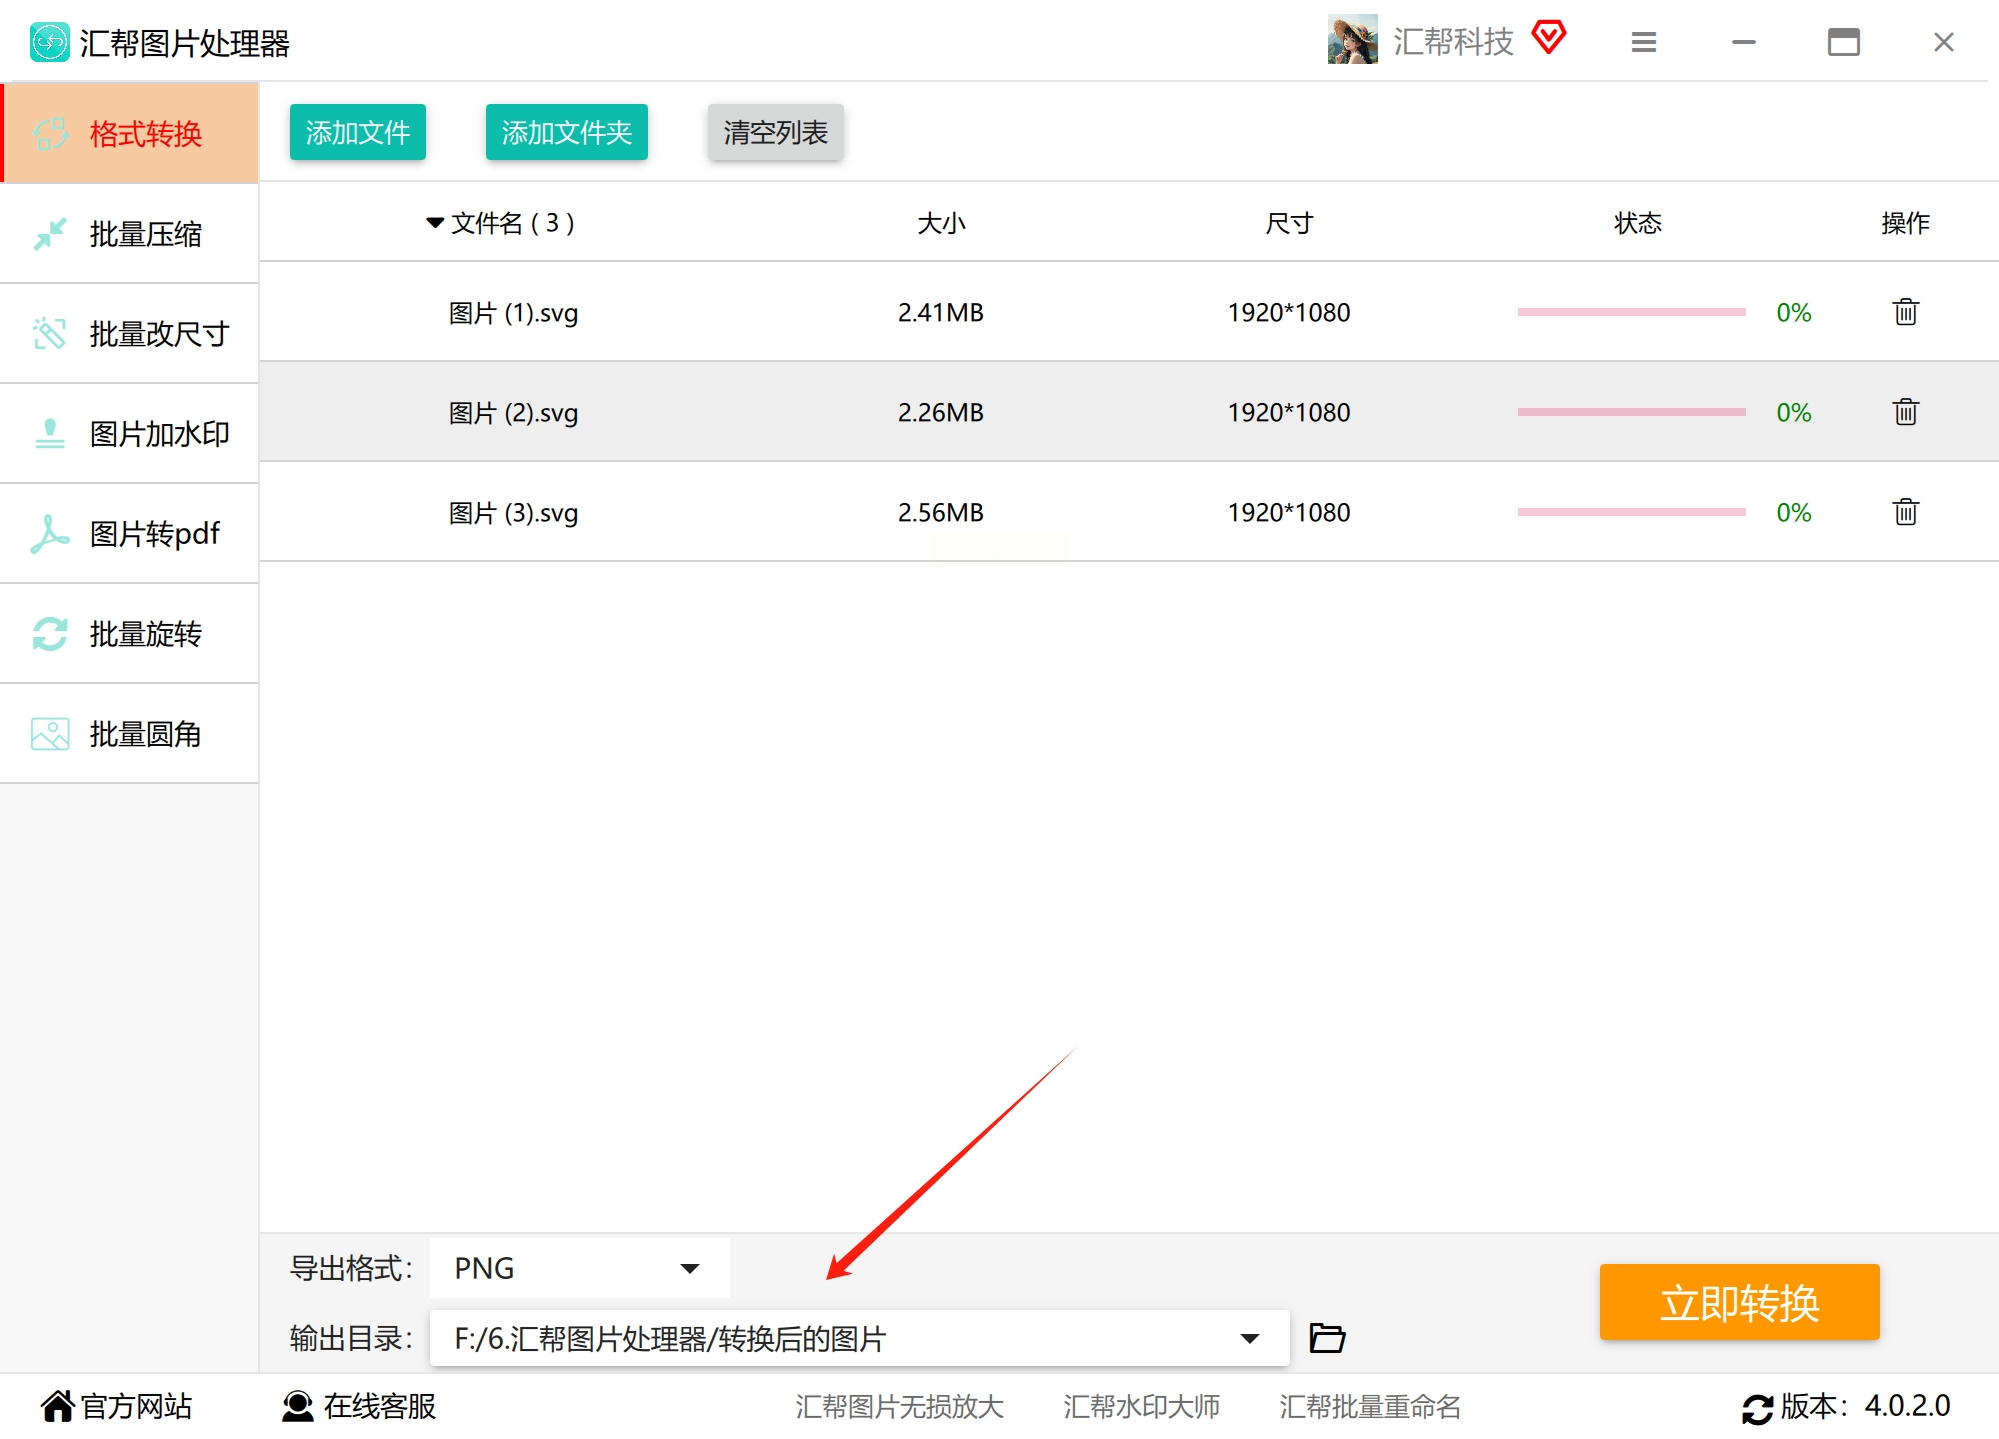
Task: Click progress bar of 图片 (1).svg
Action: click(1631, 312)
